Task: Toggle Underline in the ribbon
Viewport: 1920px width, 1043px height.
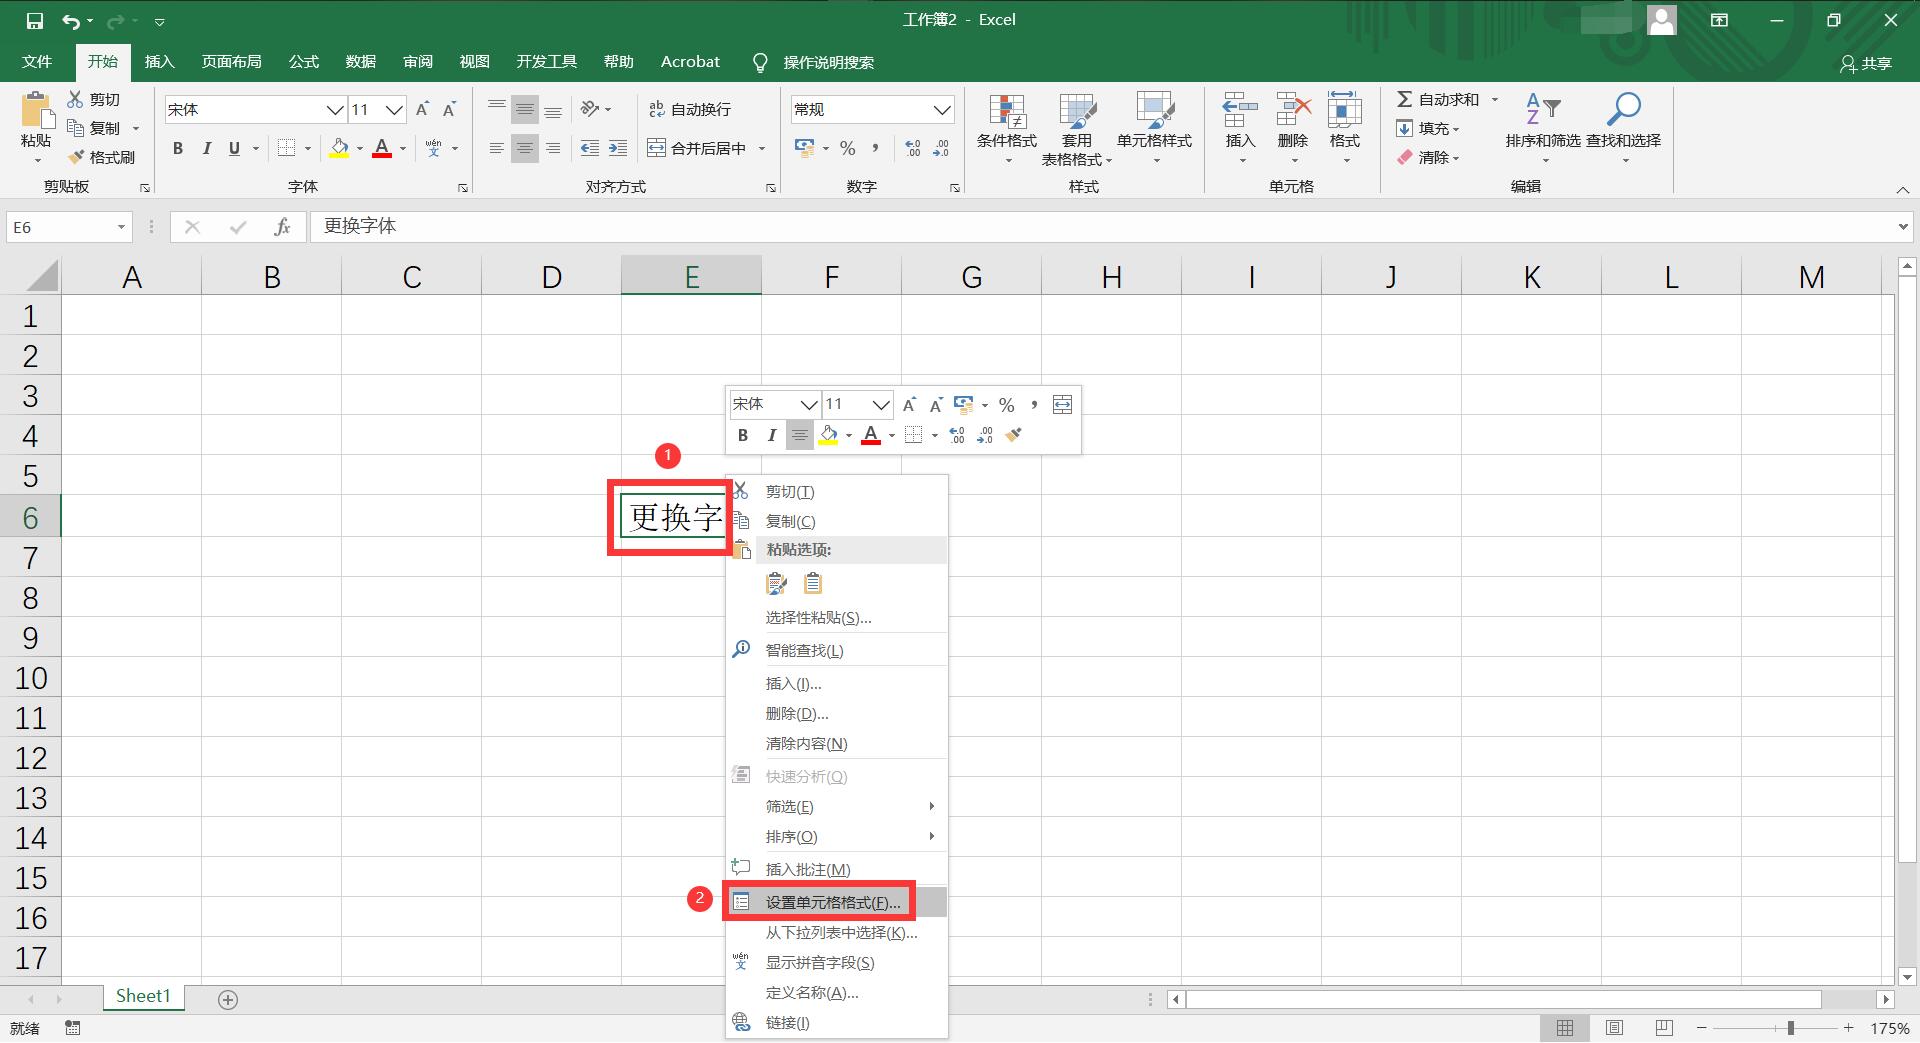Action: click(x=234, y=148)
